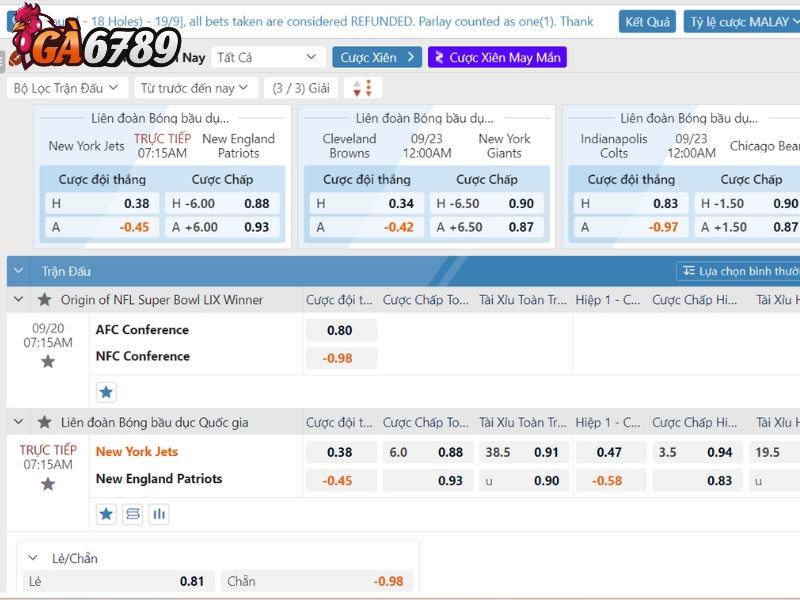The height and width of the screenshot is (600, 800).
Task: Open the stacked markets icon for Jets match
Action: (133, 514)
